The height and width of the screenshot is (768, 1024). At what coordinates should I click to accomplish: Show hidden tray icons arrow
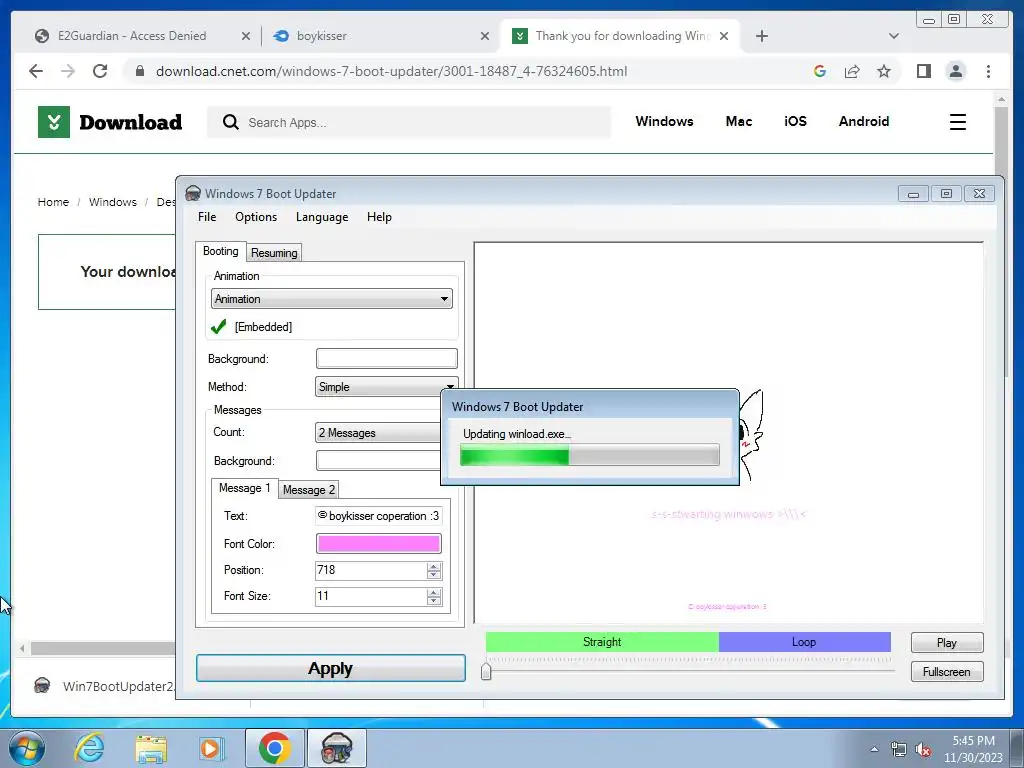coord(874,749)
